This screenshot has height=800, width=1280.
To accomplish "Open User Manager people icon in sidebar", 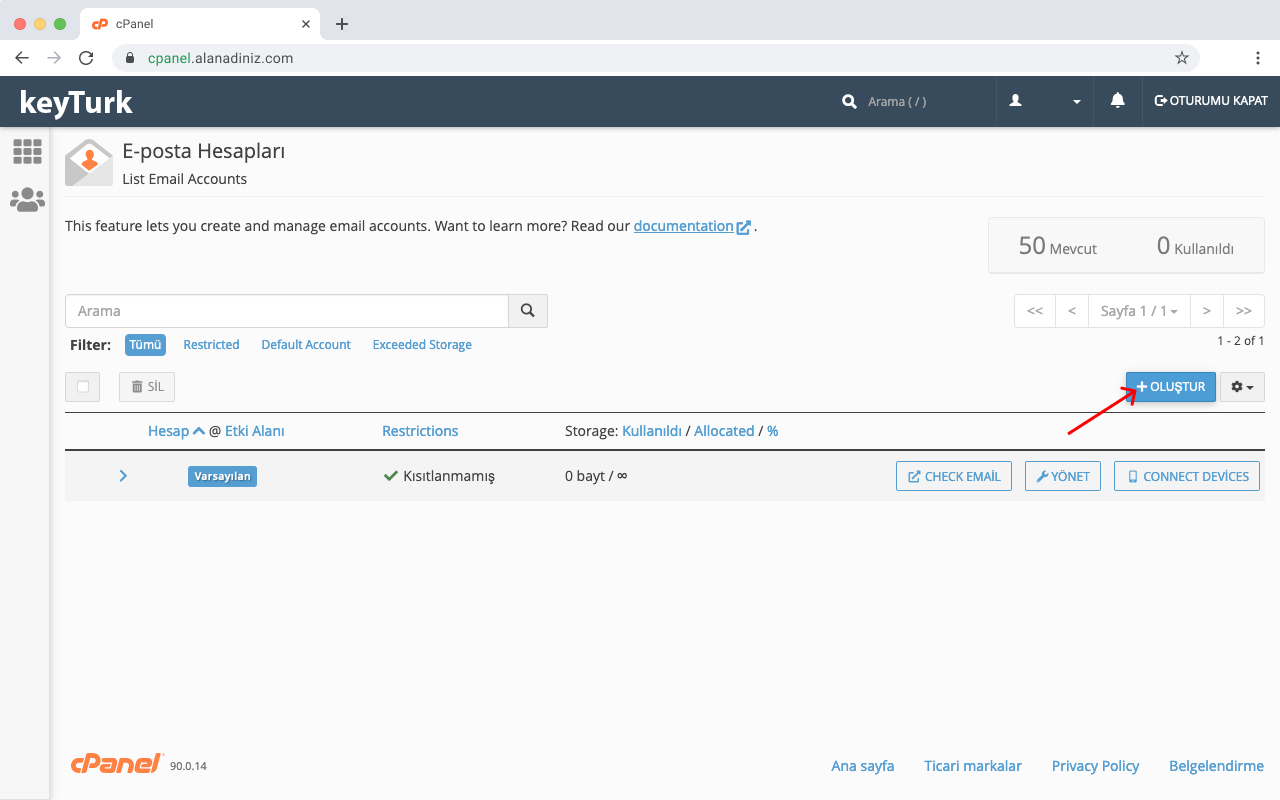I will 27,200.
